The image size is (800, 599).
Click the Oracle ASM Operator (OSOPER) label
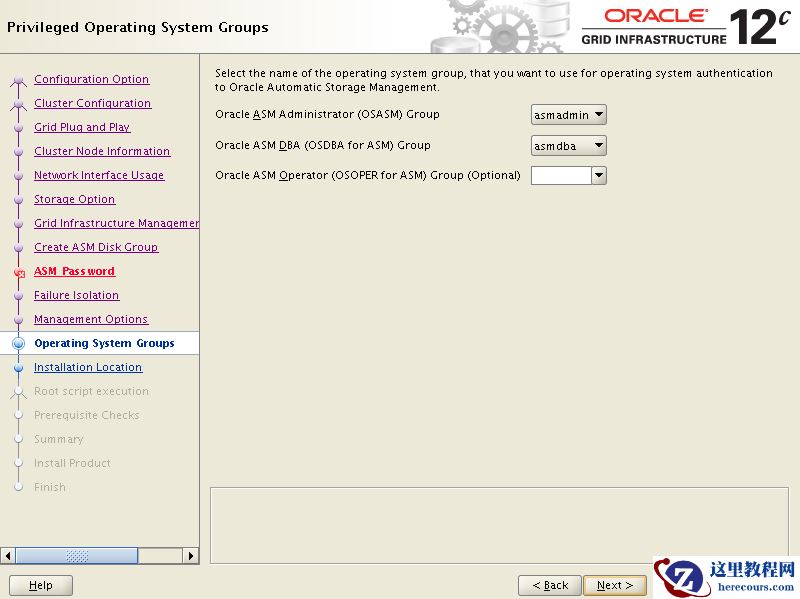[x=367, y=176]
